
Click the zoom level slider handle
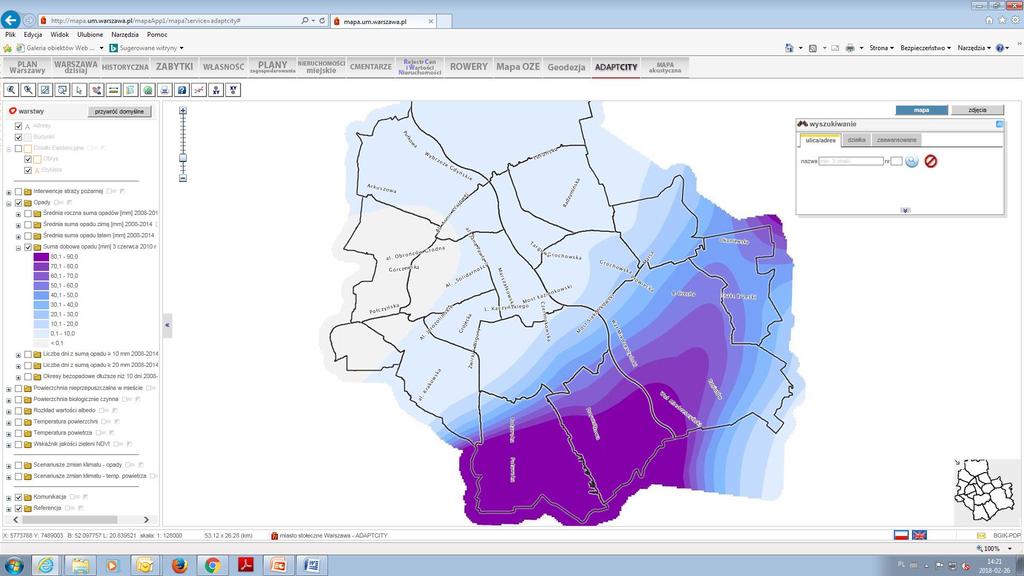tap(183, 158)
